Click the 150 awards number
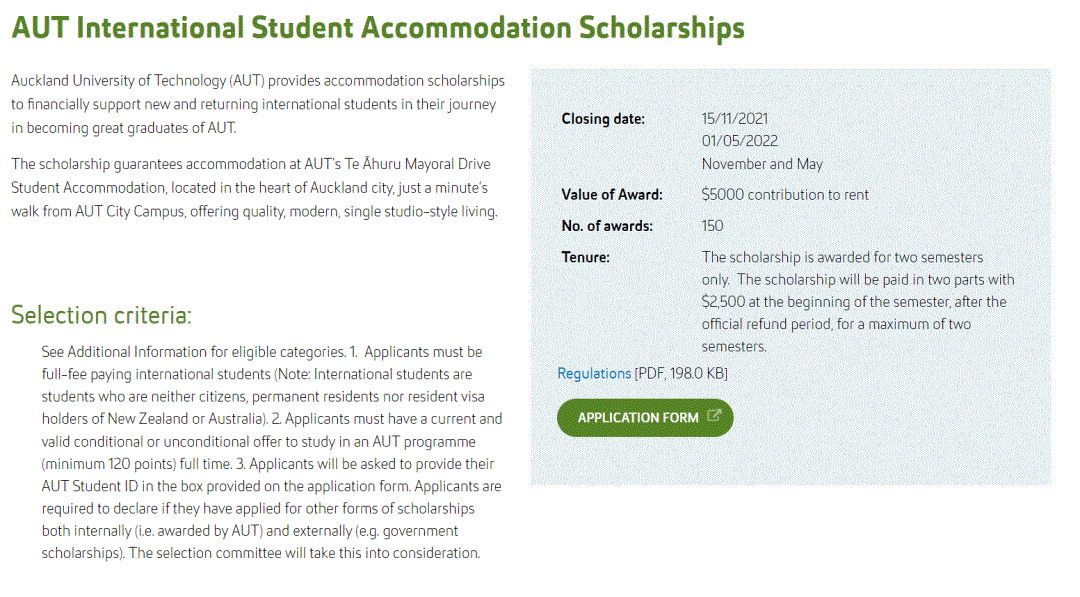1080x597 pixels. click(712, 226)
